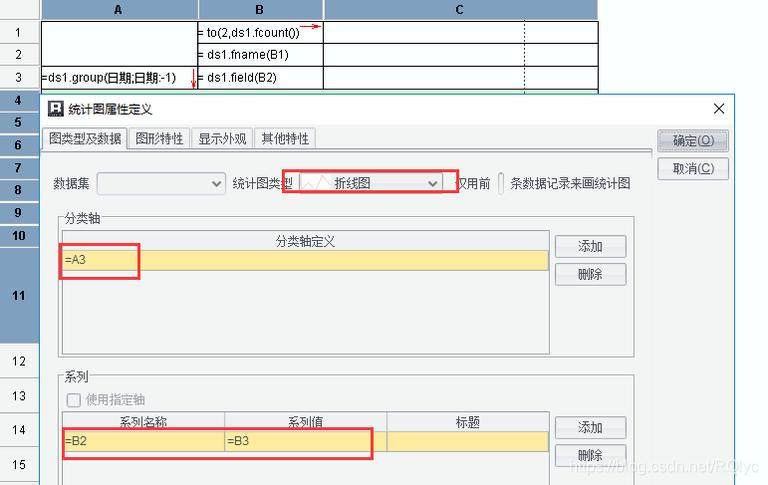Select the =A3 category axis row
Screen dimensions: 768x485
[x=305, y=260]
